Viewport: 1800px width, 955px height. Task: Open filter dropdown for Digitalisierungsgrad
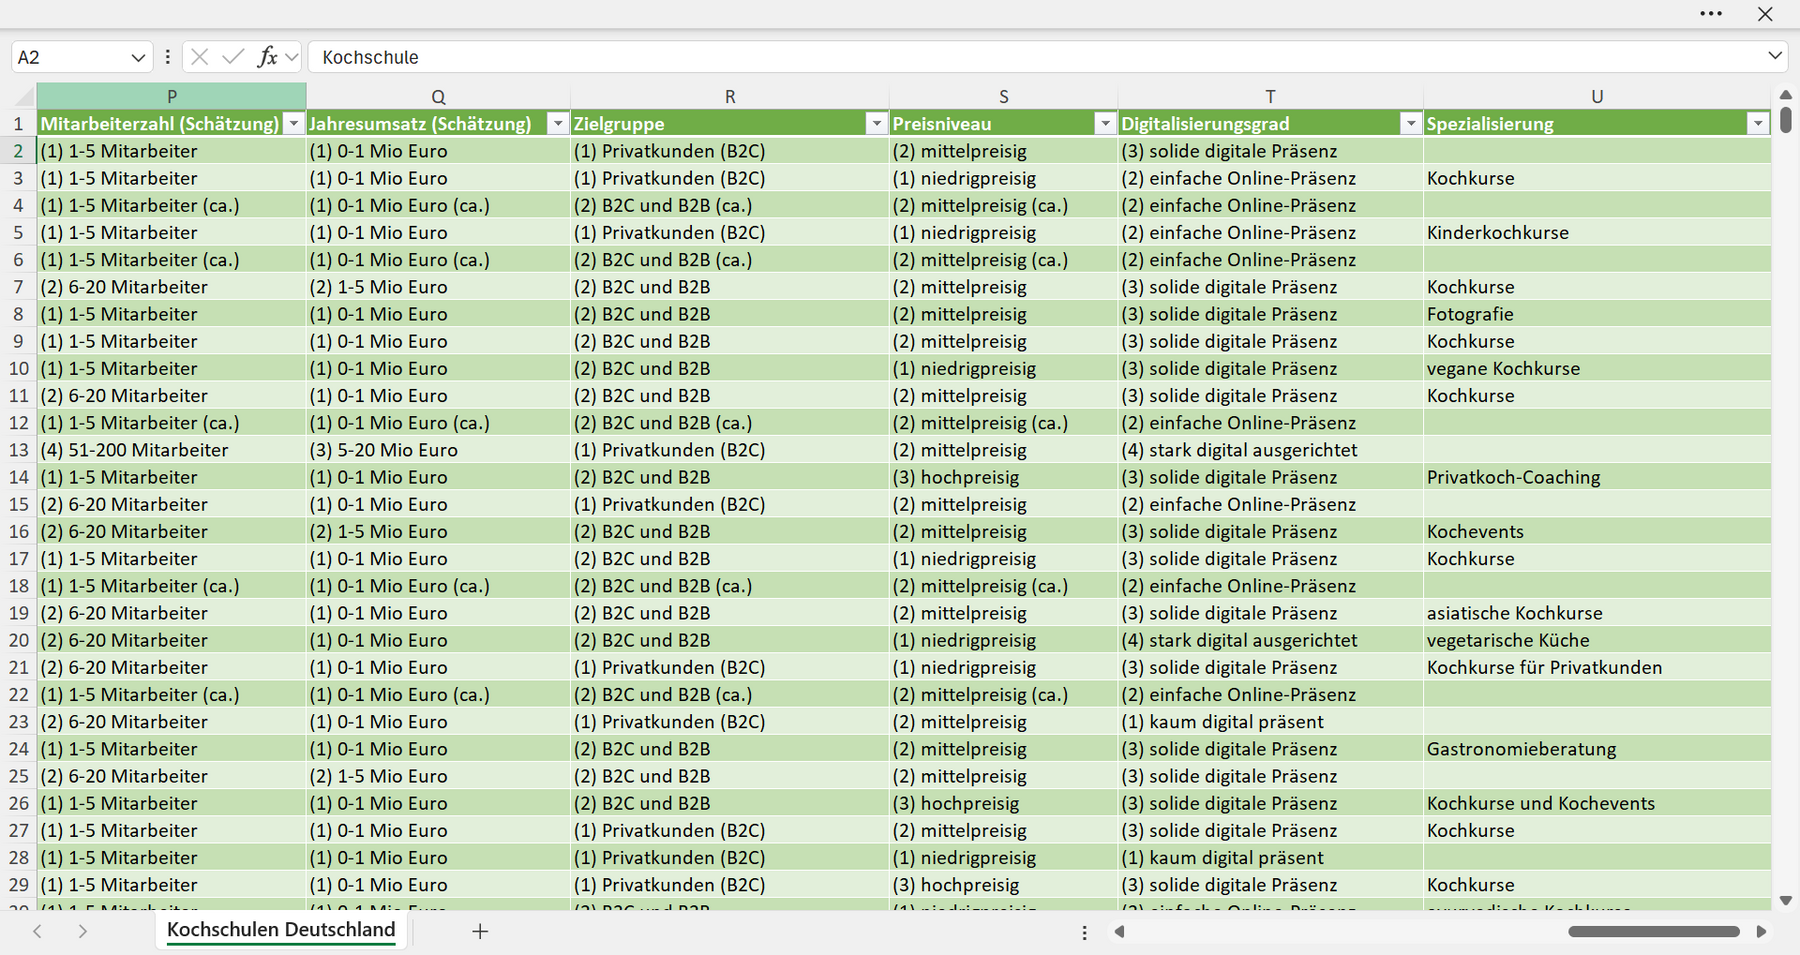coord(1410,123)
